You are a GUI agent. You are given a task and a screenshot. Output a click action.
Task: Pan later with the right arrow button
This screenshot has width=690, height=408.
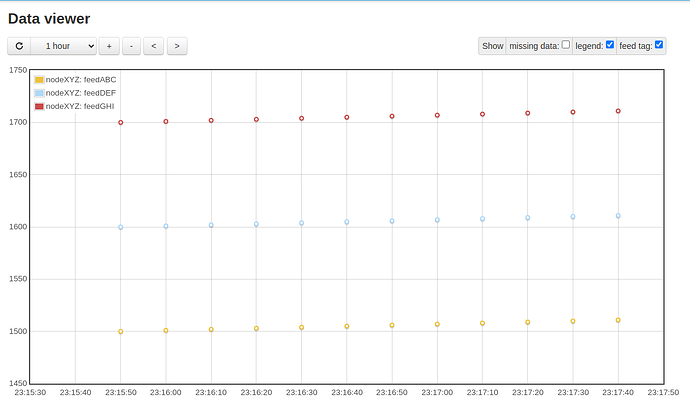point(177,46)
